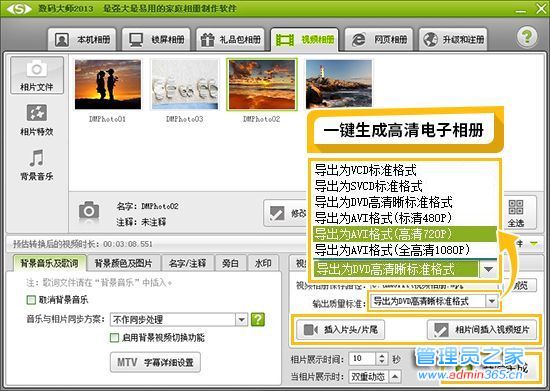Increase 相片展示时间 spinner value

(x=382, y=355)
